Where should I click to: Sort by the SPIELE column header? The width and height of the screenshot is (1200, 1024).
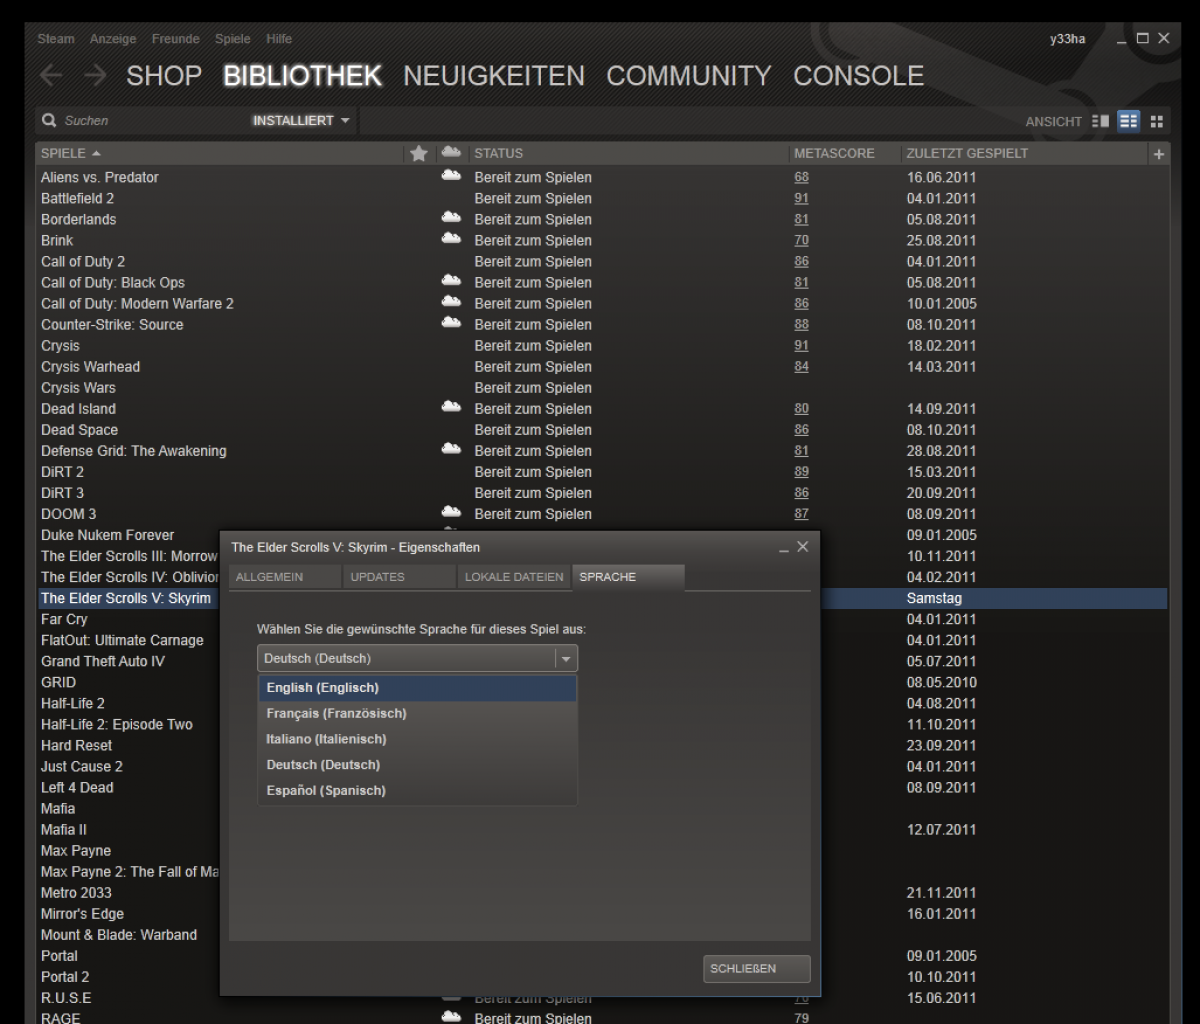tap(220, 154)
